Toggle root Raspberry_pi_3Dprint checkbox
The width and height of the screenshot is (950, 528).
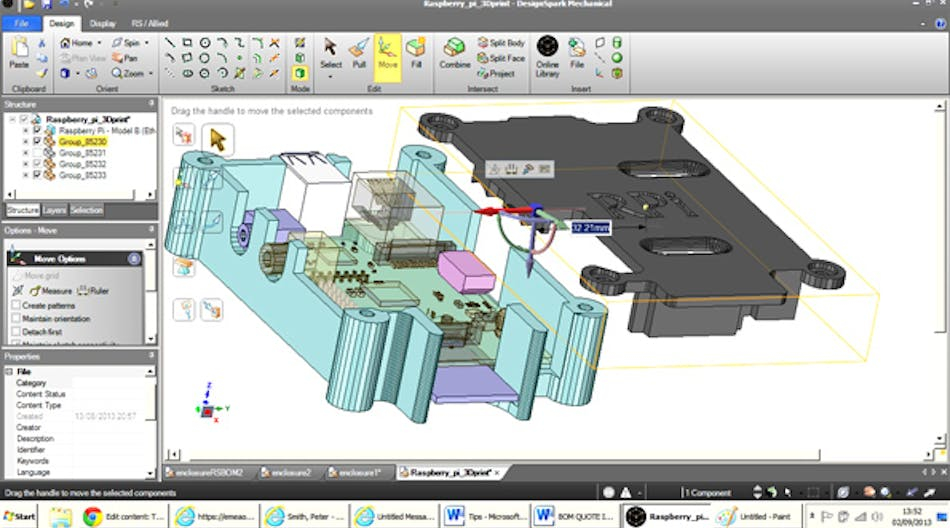point(24,119)
